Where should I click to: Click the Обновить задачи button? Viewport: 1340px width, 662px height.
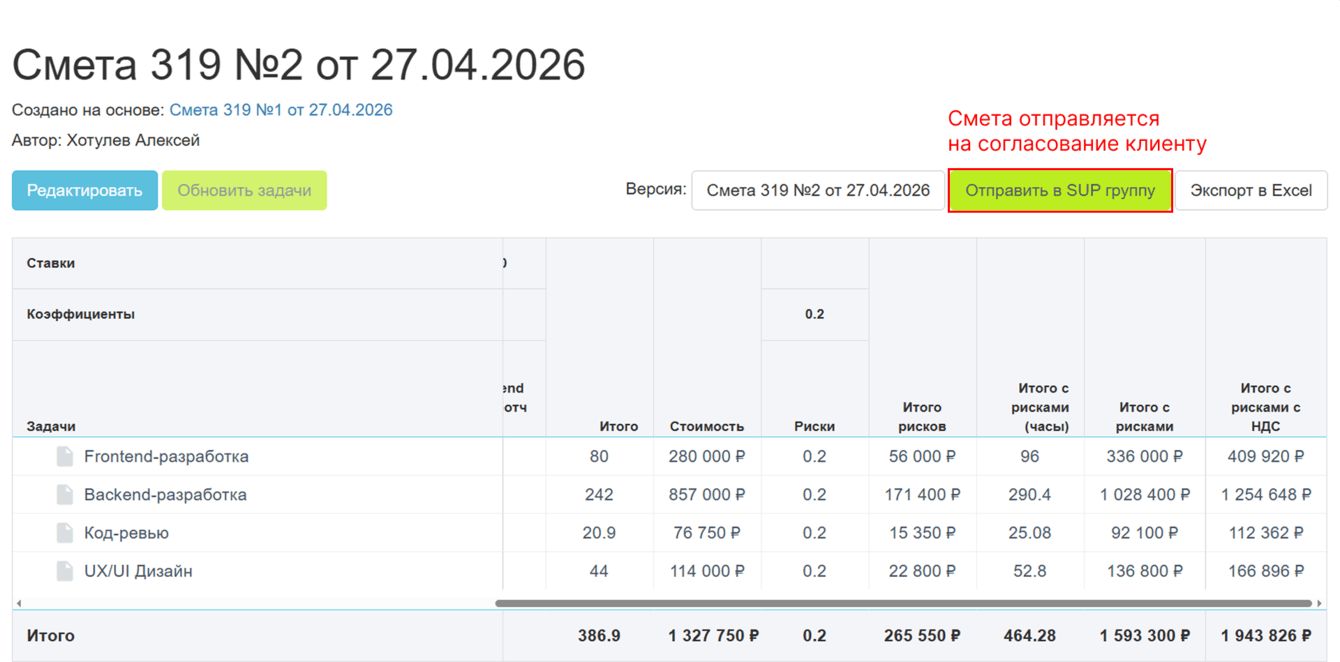[x=244, y=190]
